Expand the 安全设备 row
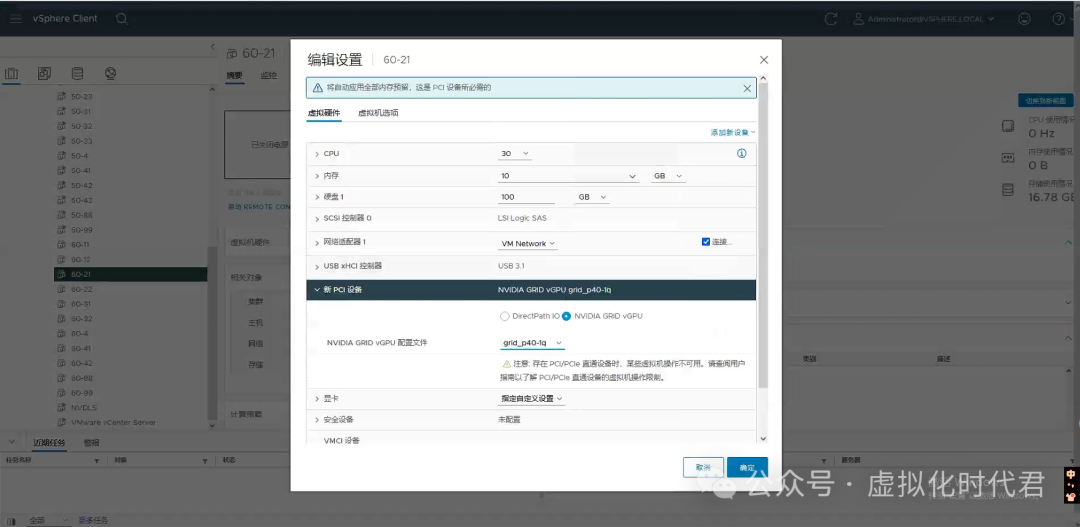This screenshot has height=527, width=1080. coord(317,420)
